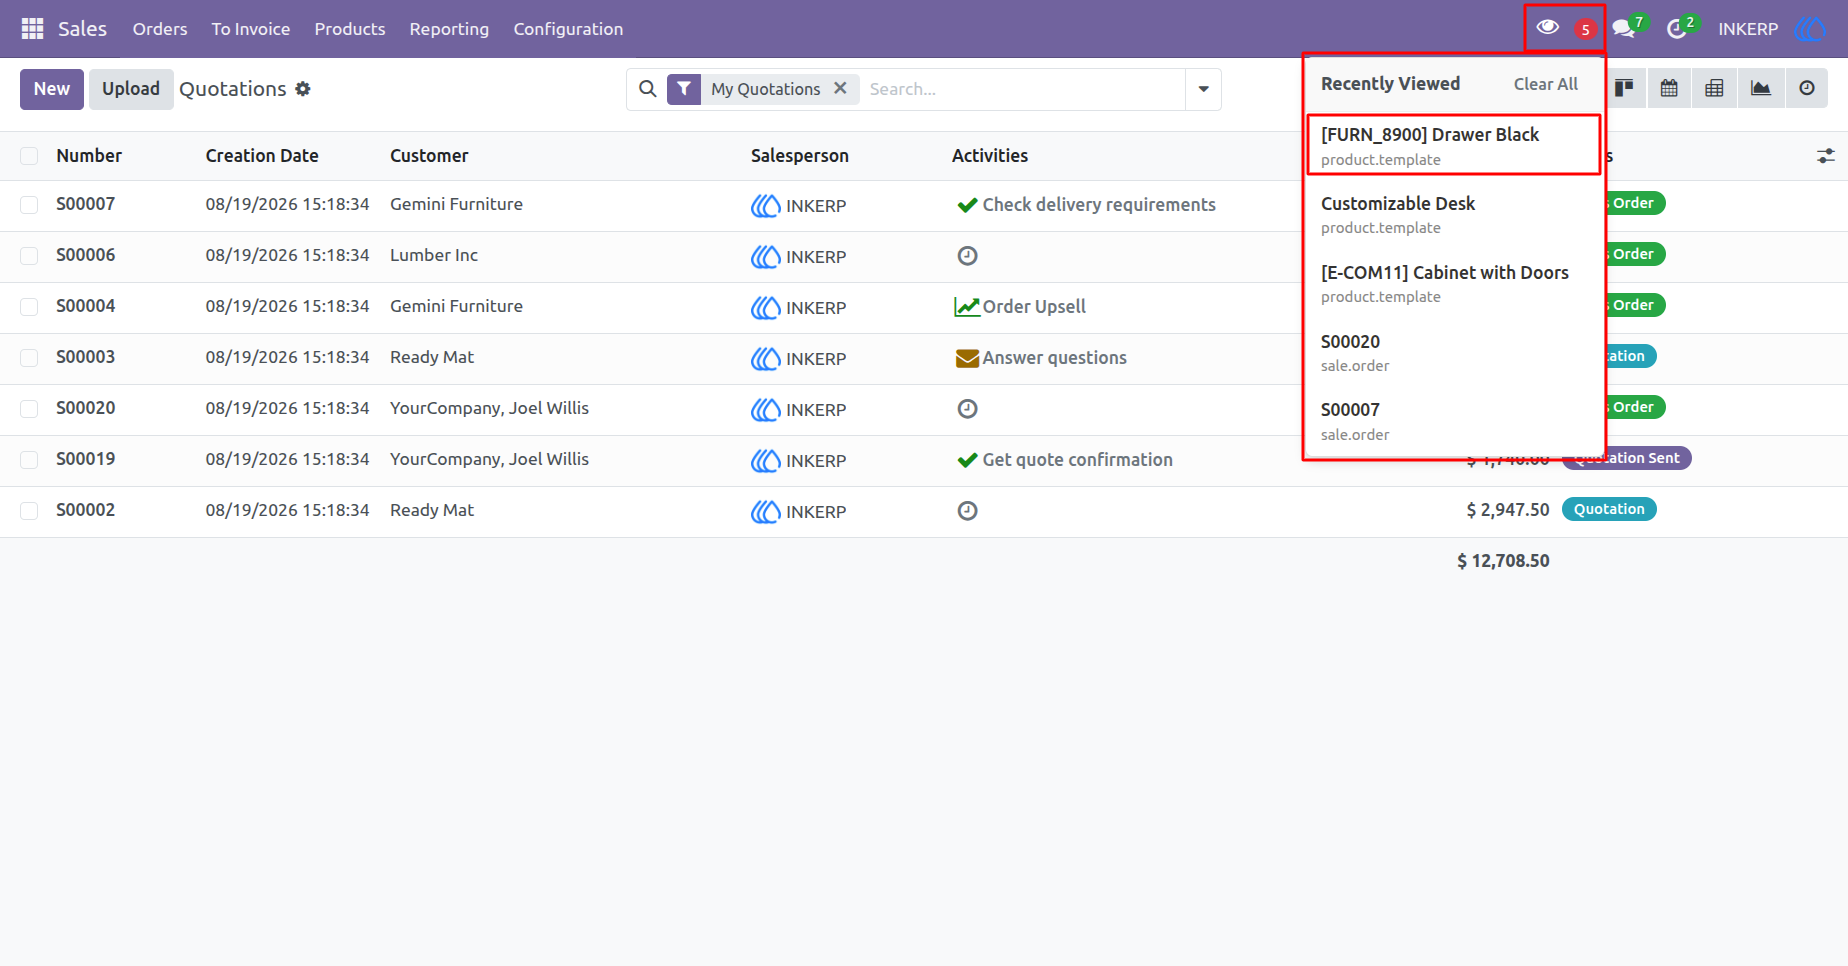This screenshot has height=966, width=1848.
Task: Open the apps grid menu icon
Action: pos(32,29)
